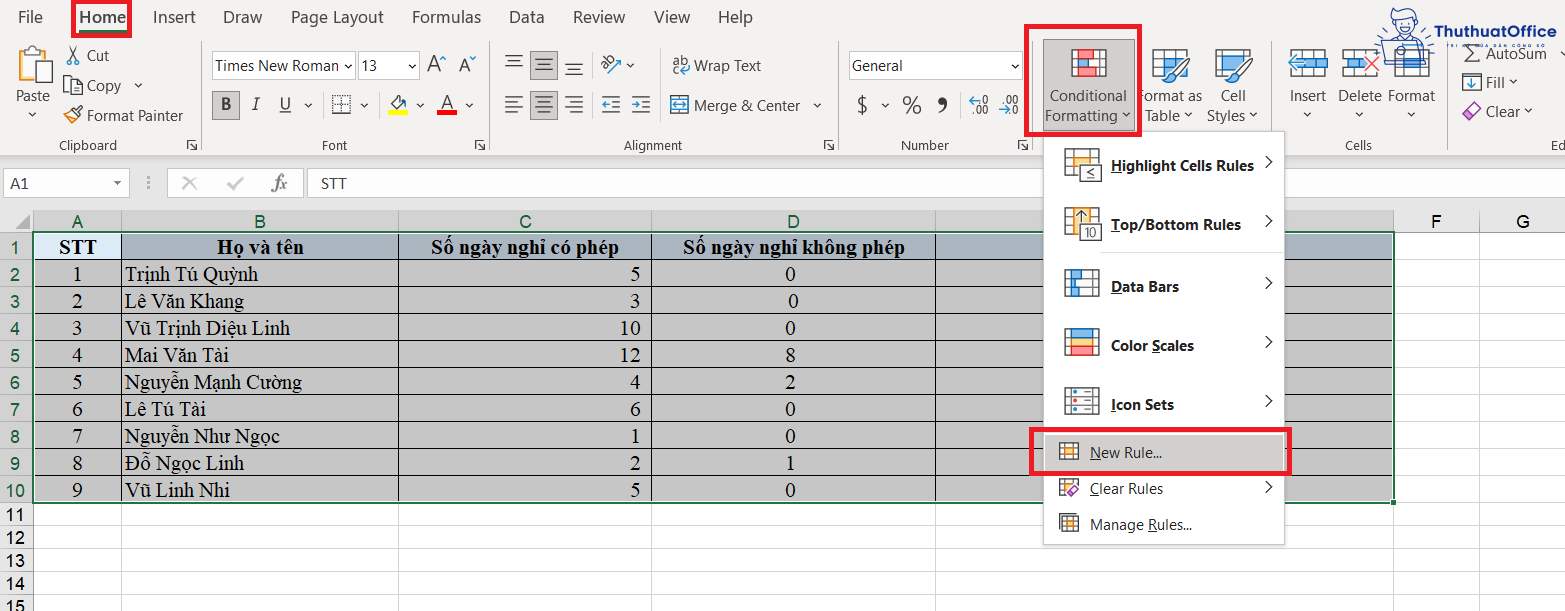Expand Name Box dropdown

[x=118, y=184]
